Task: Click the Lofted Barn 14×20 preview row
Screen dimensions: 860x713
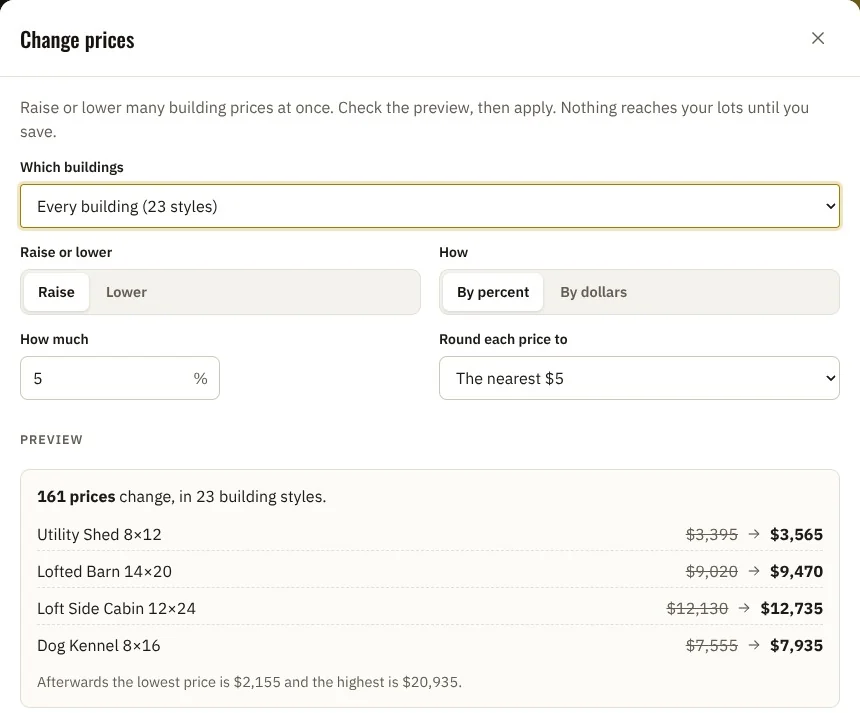Action: click(429, 571)
